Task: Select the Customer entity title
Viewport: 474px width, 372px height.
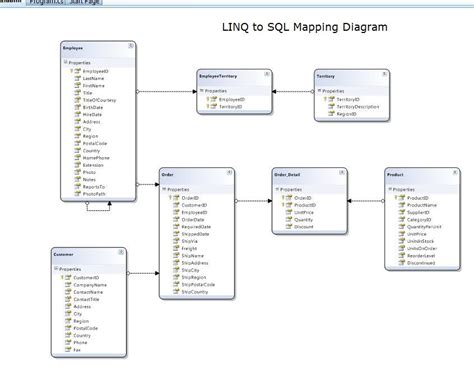Action: pos(63,254)
